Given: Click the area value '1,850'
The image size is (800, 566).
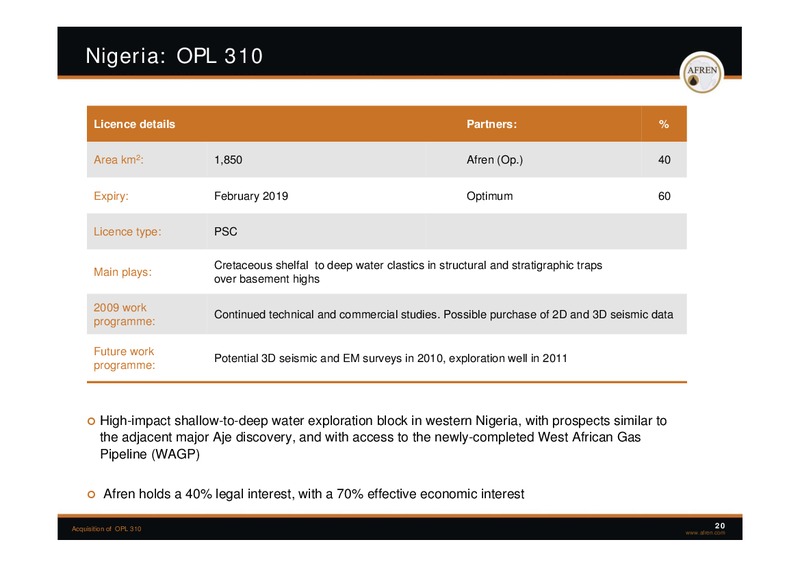Looking at the screenshot, I should (x=228, y=160).
